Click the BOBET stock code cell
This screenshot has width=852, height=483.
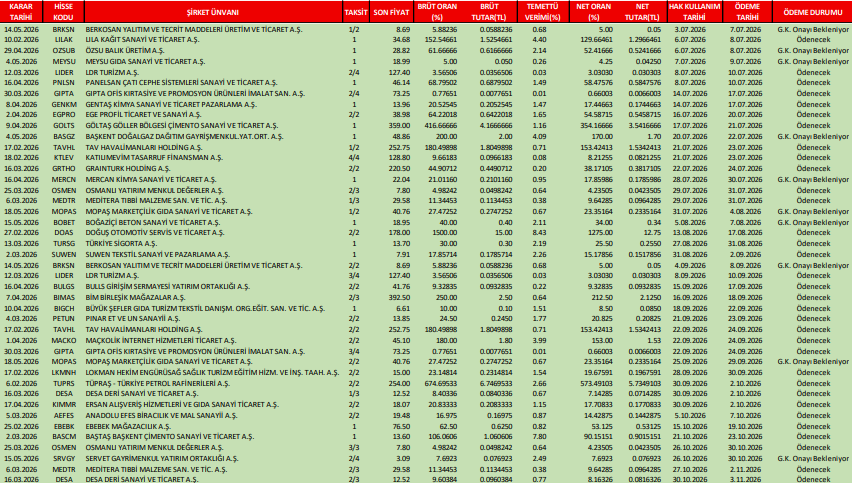tap(64, 222)
